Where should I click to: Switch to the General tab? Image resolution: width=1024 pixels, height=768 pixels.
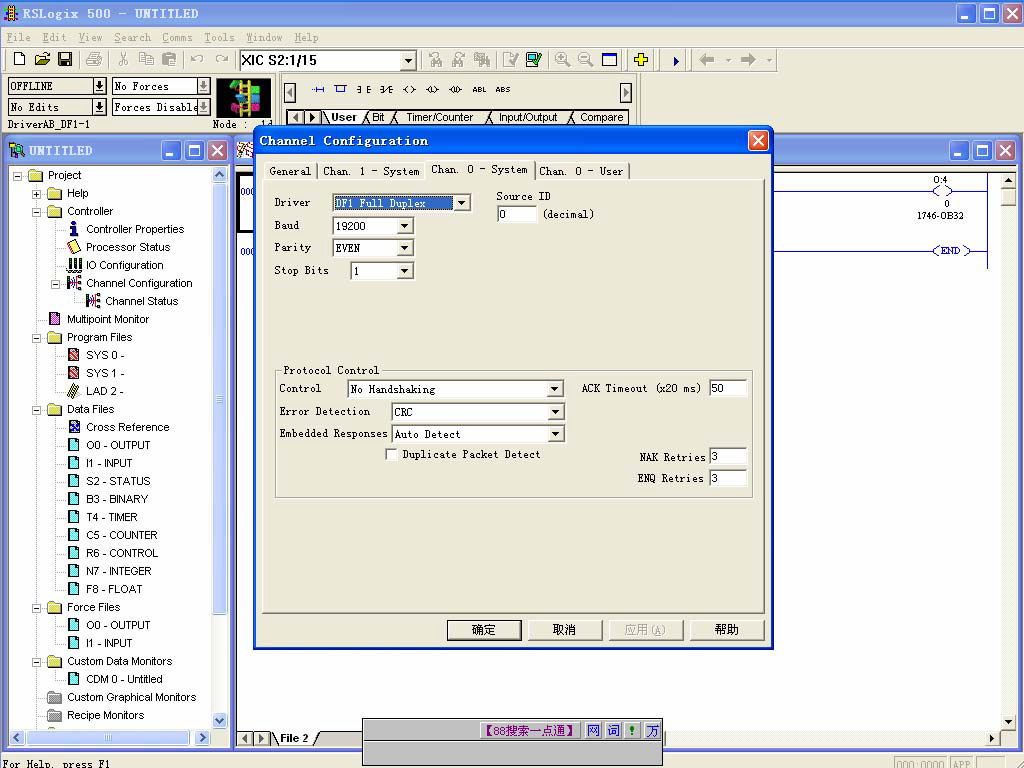coord(290,171)
